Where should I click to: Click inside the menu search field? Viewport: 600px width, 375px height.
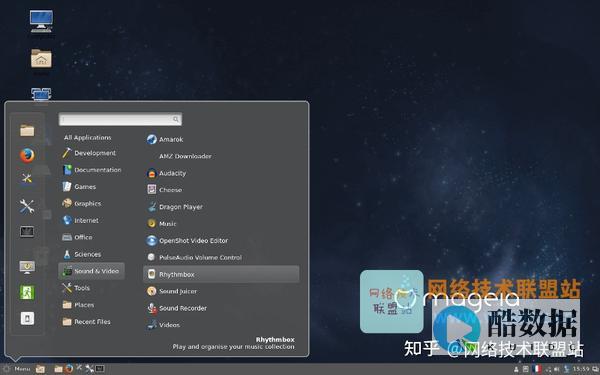(120, 119)
